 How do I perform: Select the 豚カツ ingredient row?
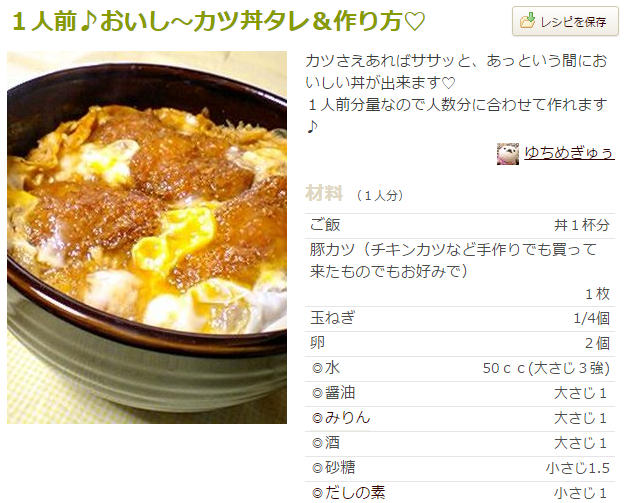pos(460,273)
